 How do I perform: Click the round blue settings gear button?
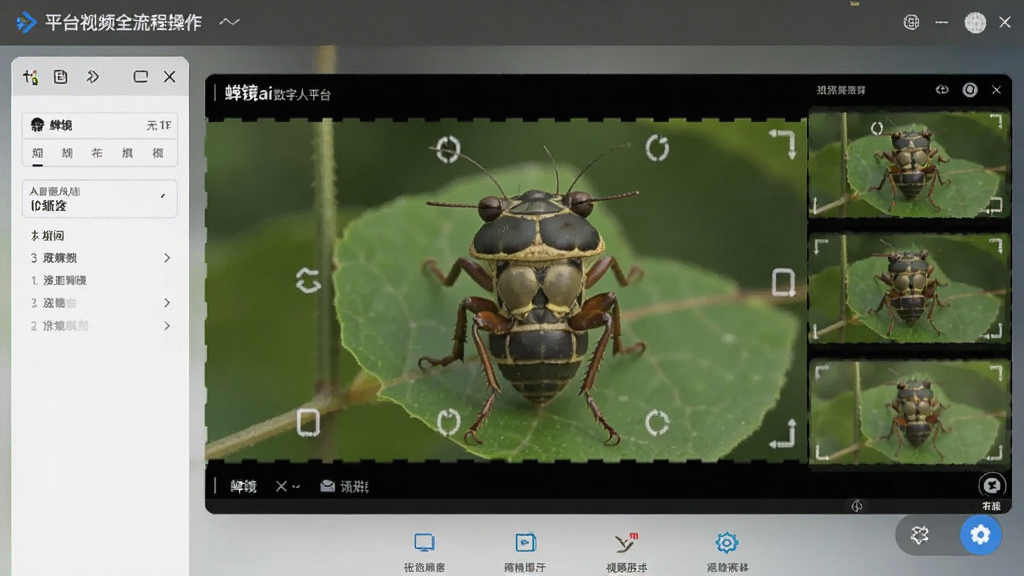(x=980, y=535)
